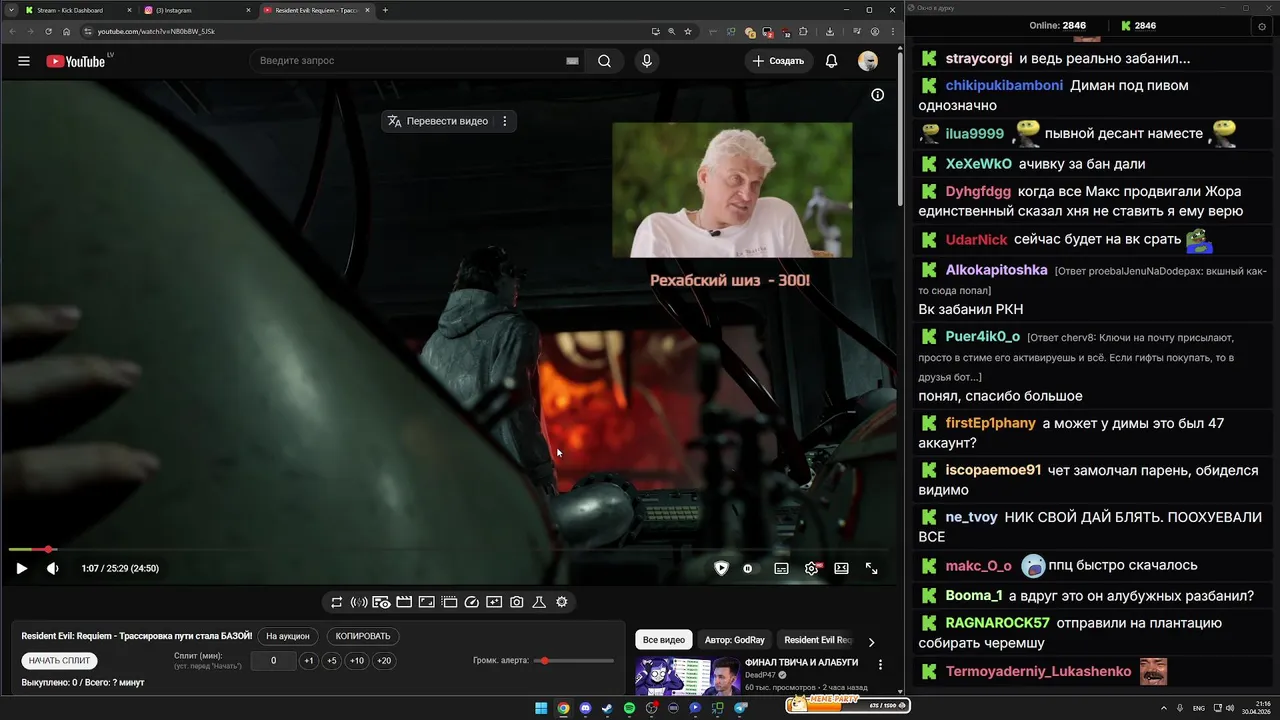Click the split minutes input field
Screen dimensions: 1280x720
(273, 661)
